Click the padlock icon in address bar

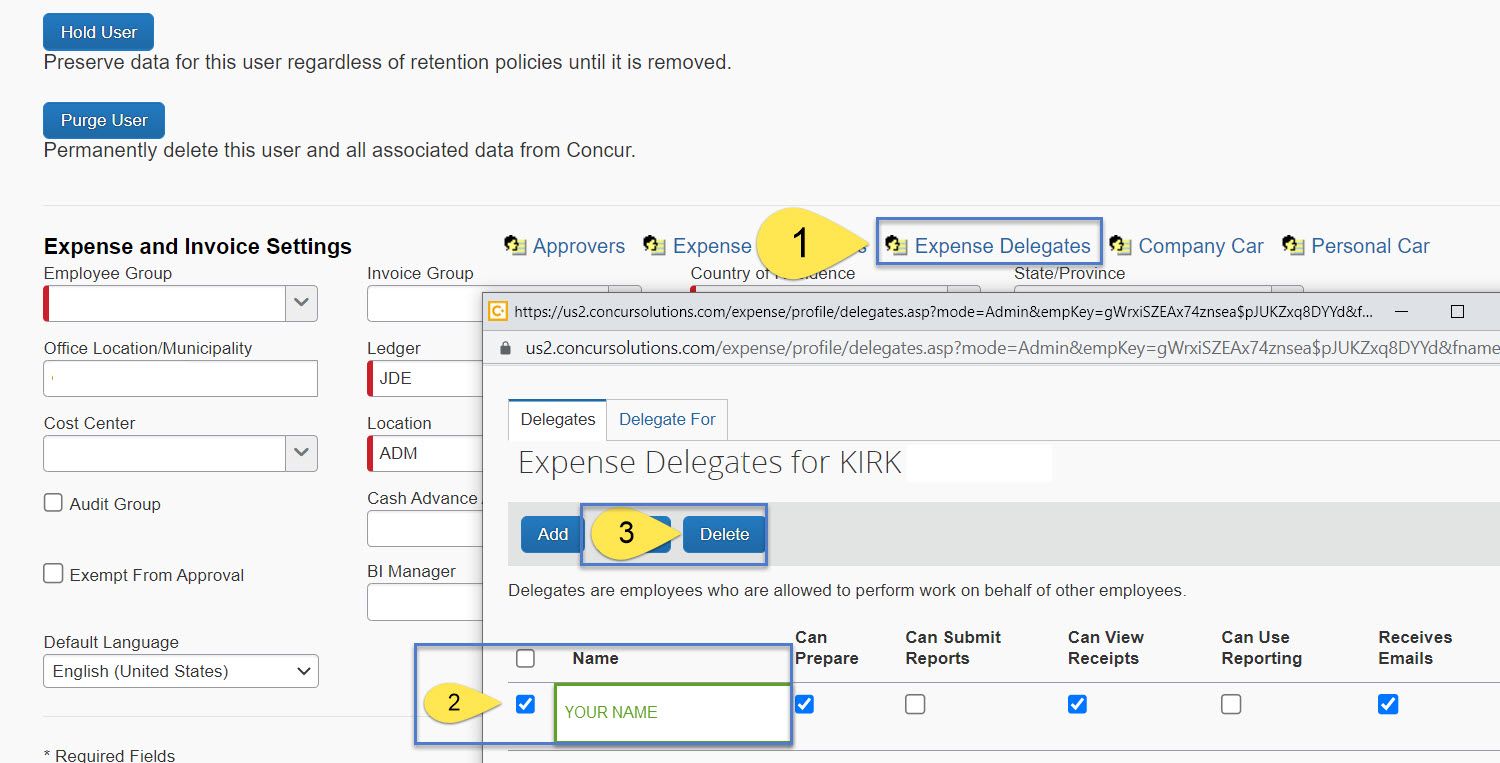[x=505, y=348]
